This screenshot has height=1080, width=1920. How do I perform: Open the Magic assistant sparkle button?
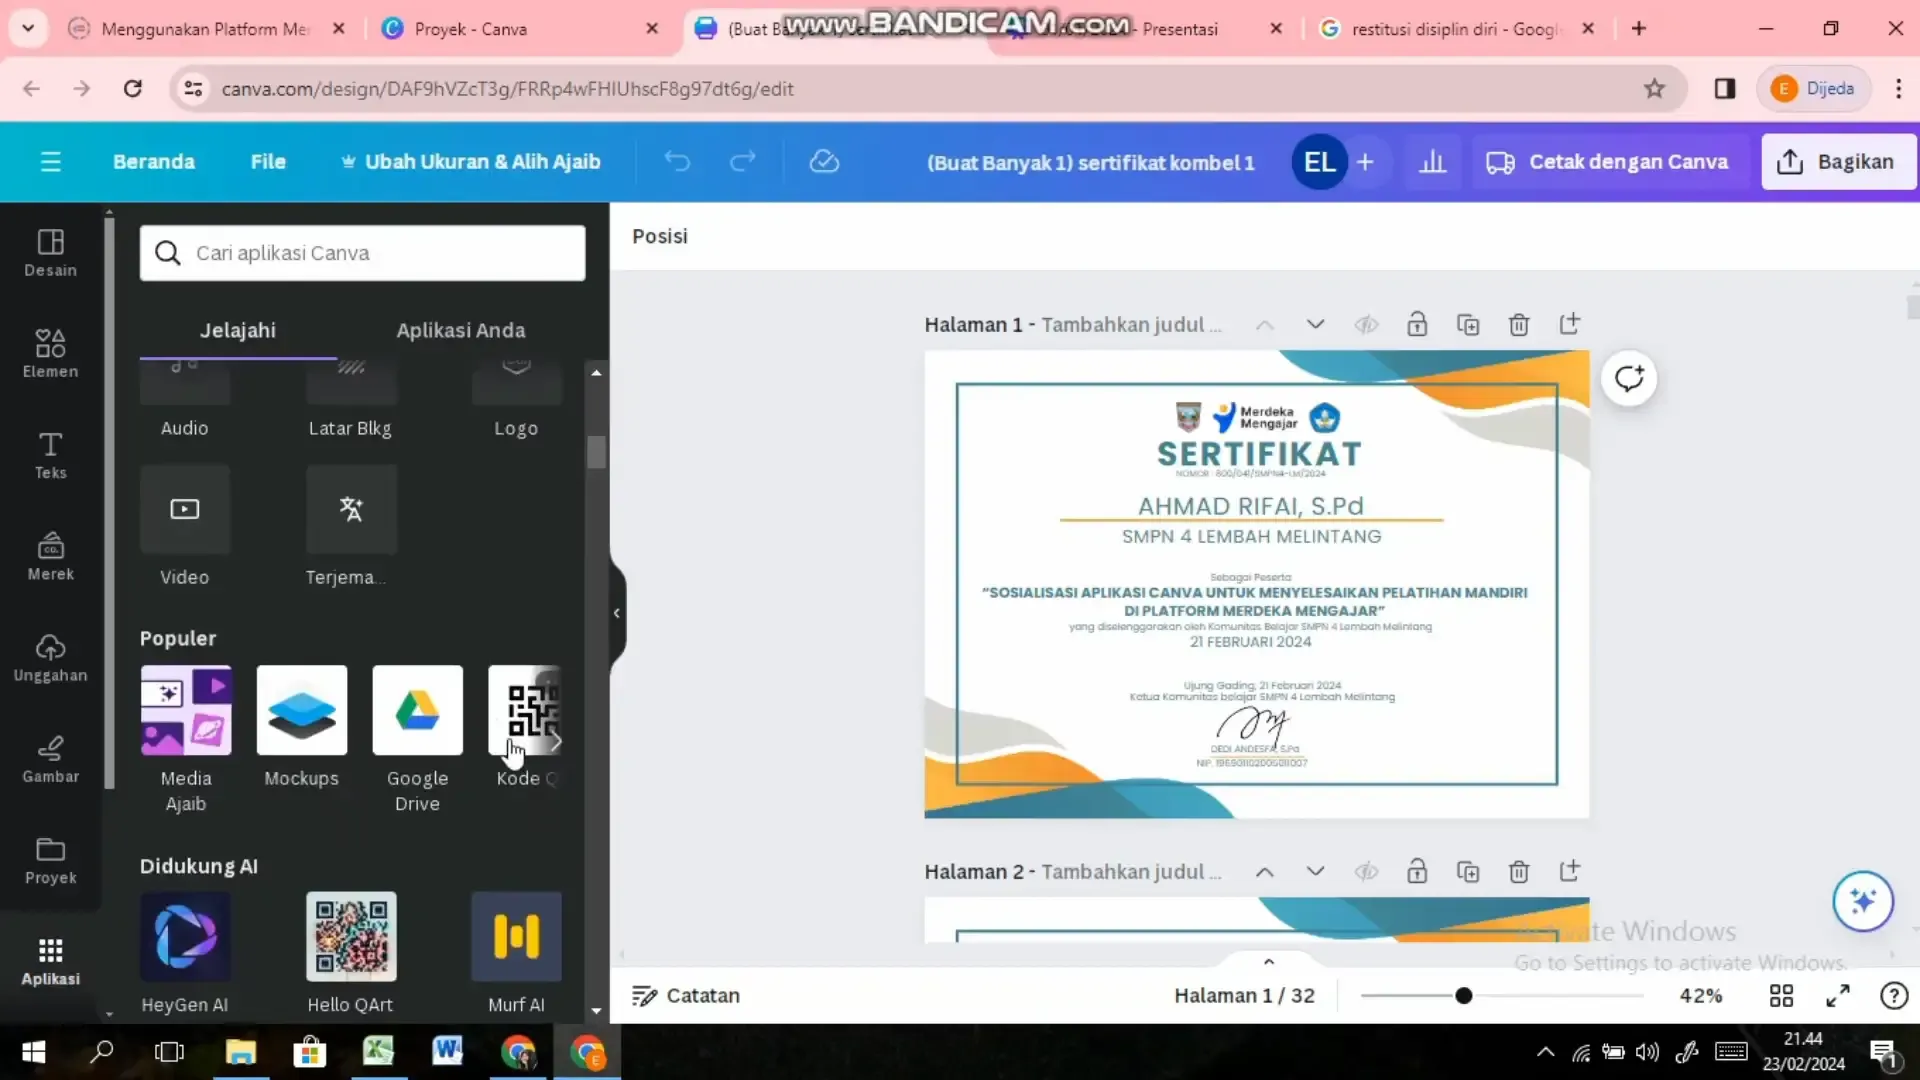tap(1862, 901)
